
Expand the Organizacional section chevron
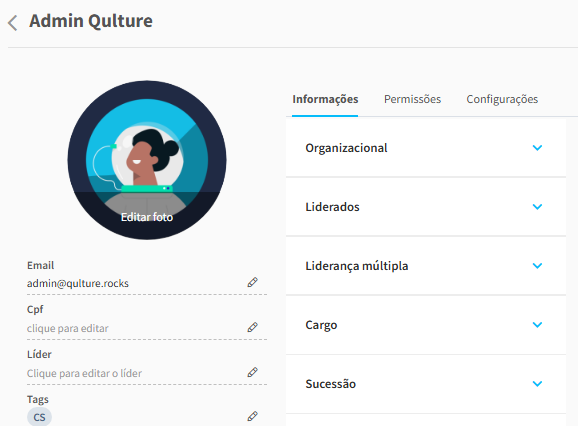coord(537,148)
